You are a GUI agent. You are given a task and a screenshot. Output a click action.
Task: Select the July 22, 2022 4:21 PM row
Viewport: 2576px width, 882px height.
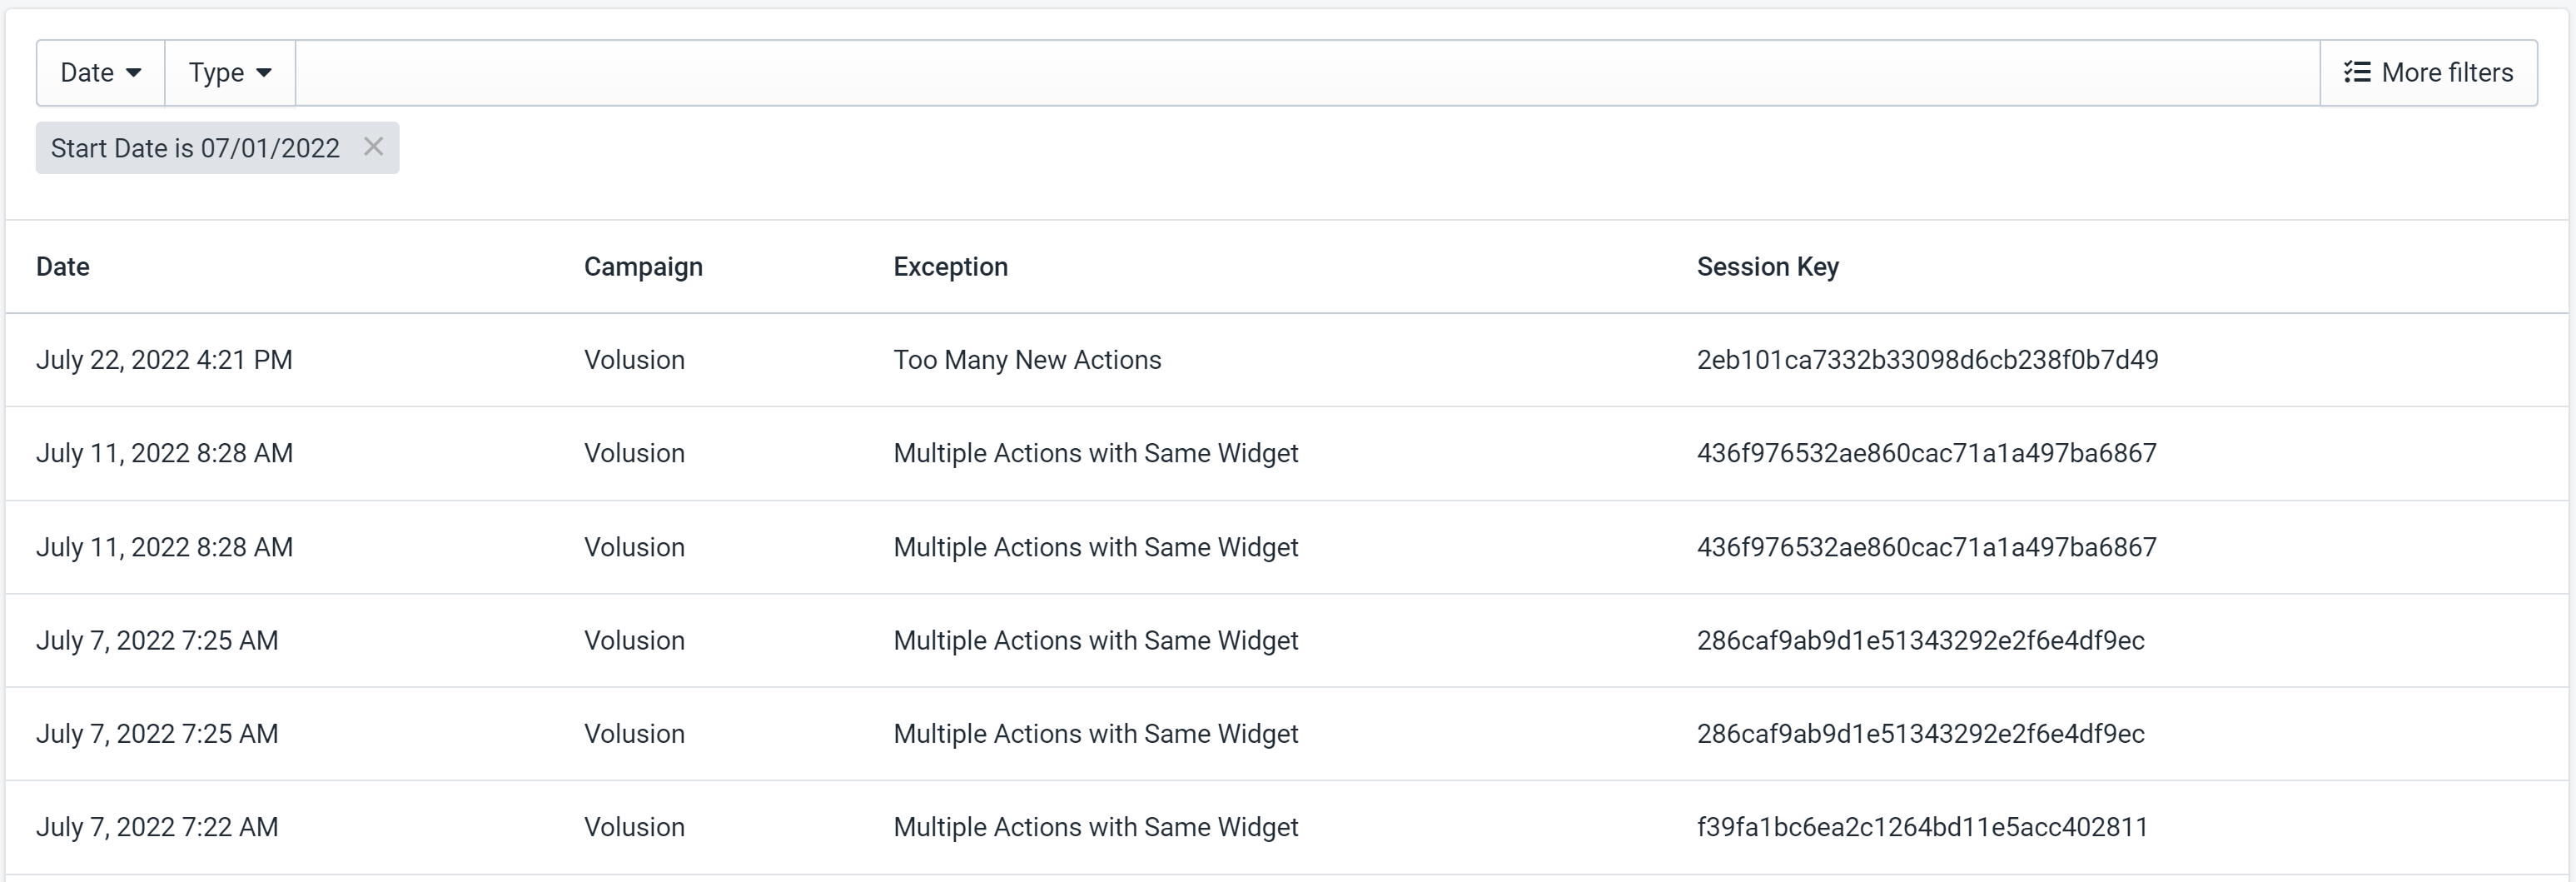click(x=1287, y=360)
